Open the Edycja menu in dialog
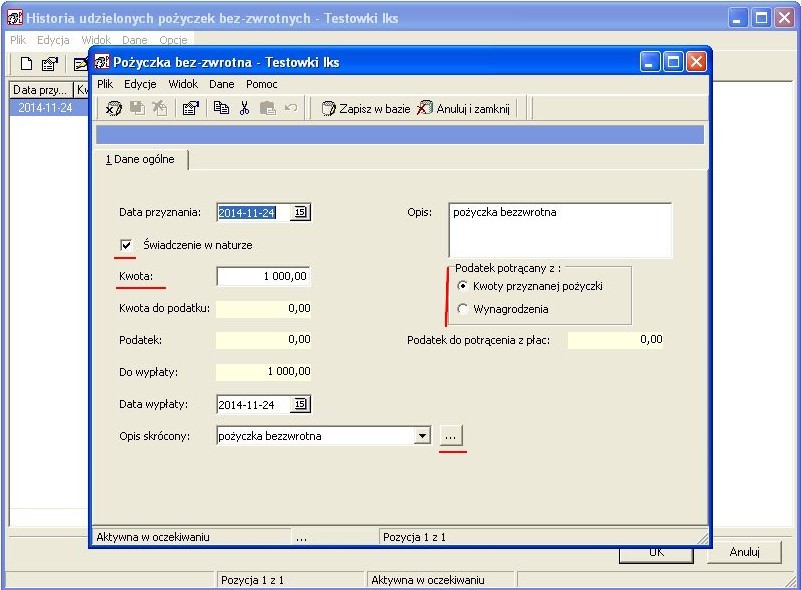Image resolution: width=801 pixels, height=590 pixels. (140, 84)
